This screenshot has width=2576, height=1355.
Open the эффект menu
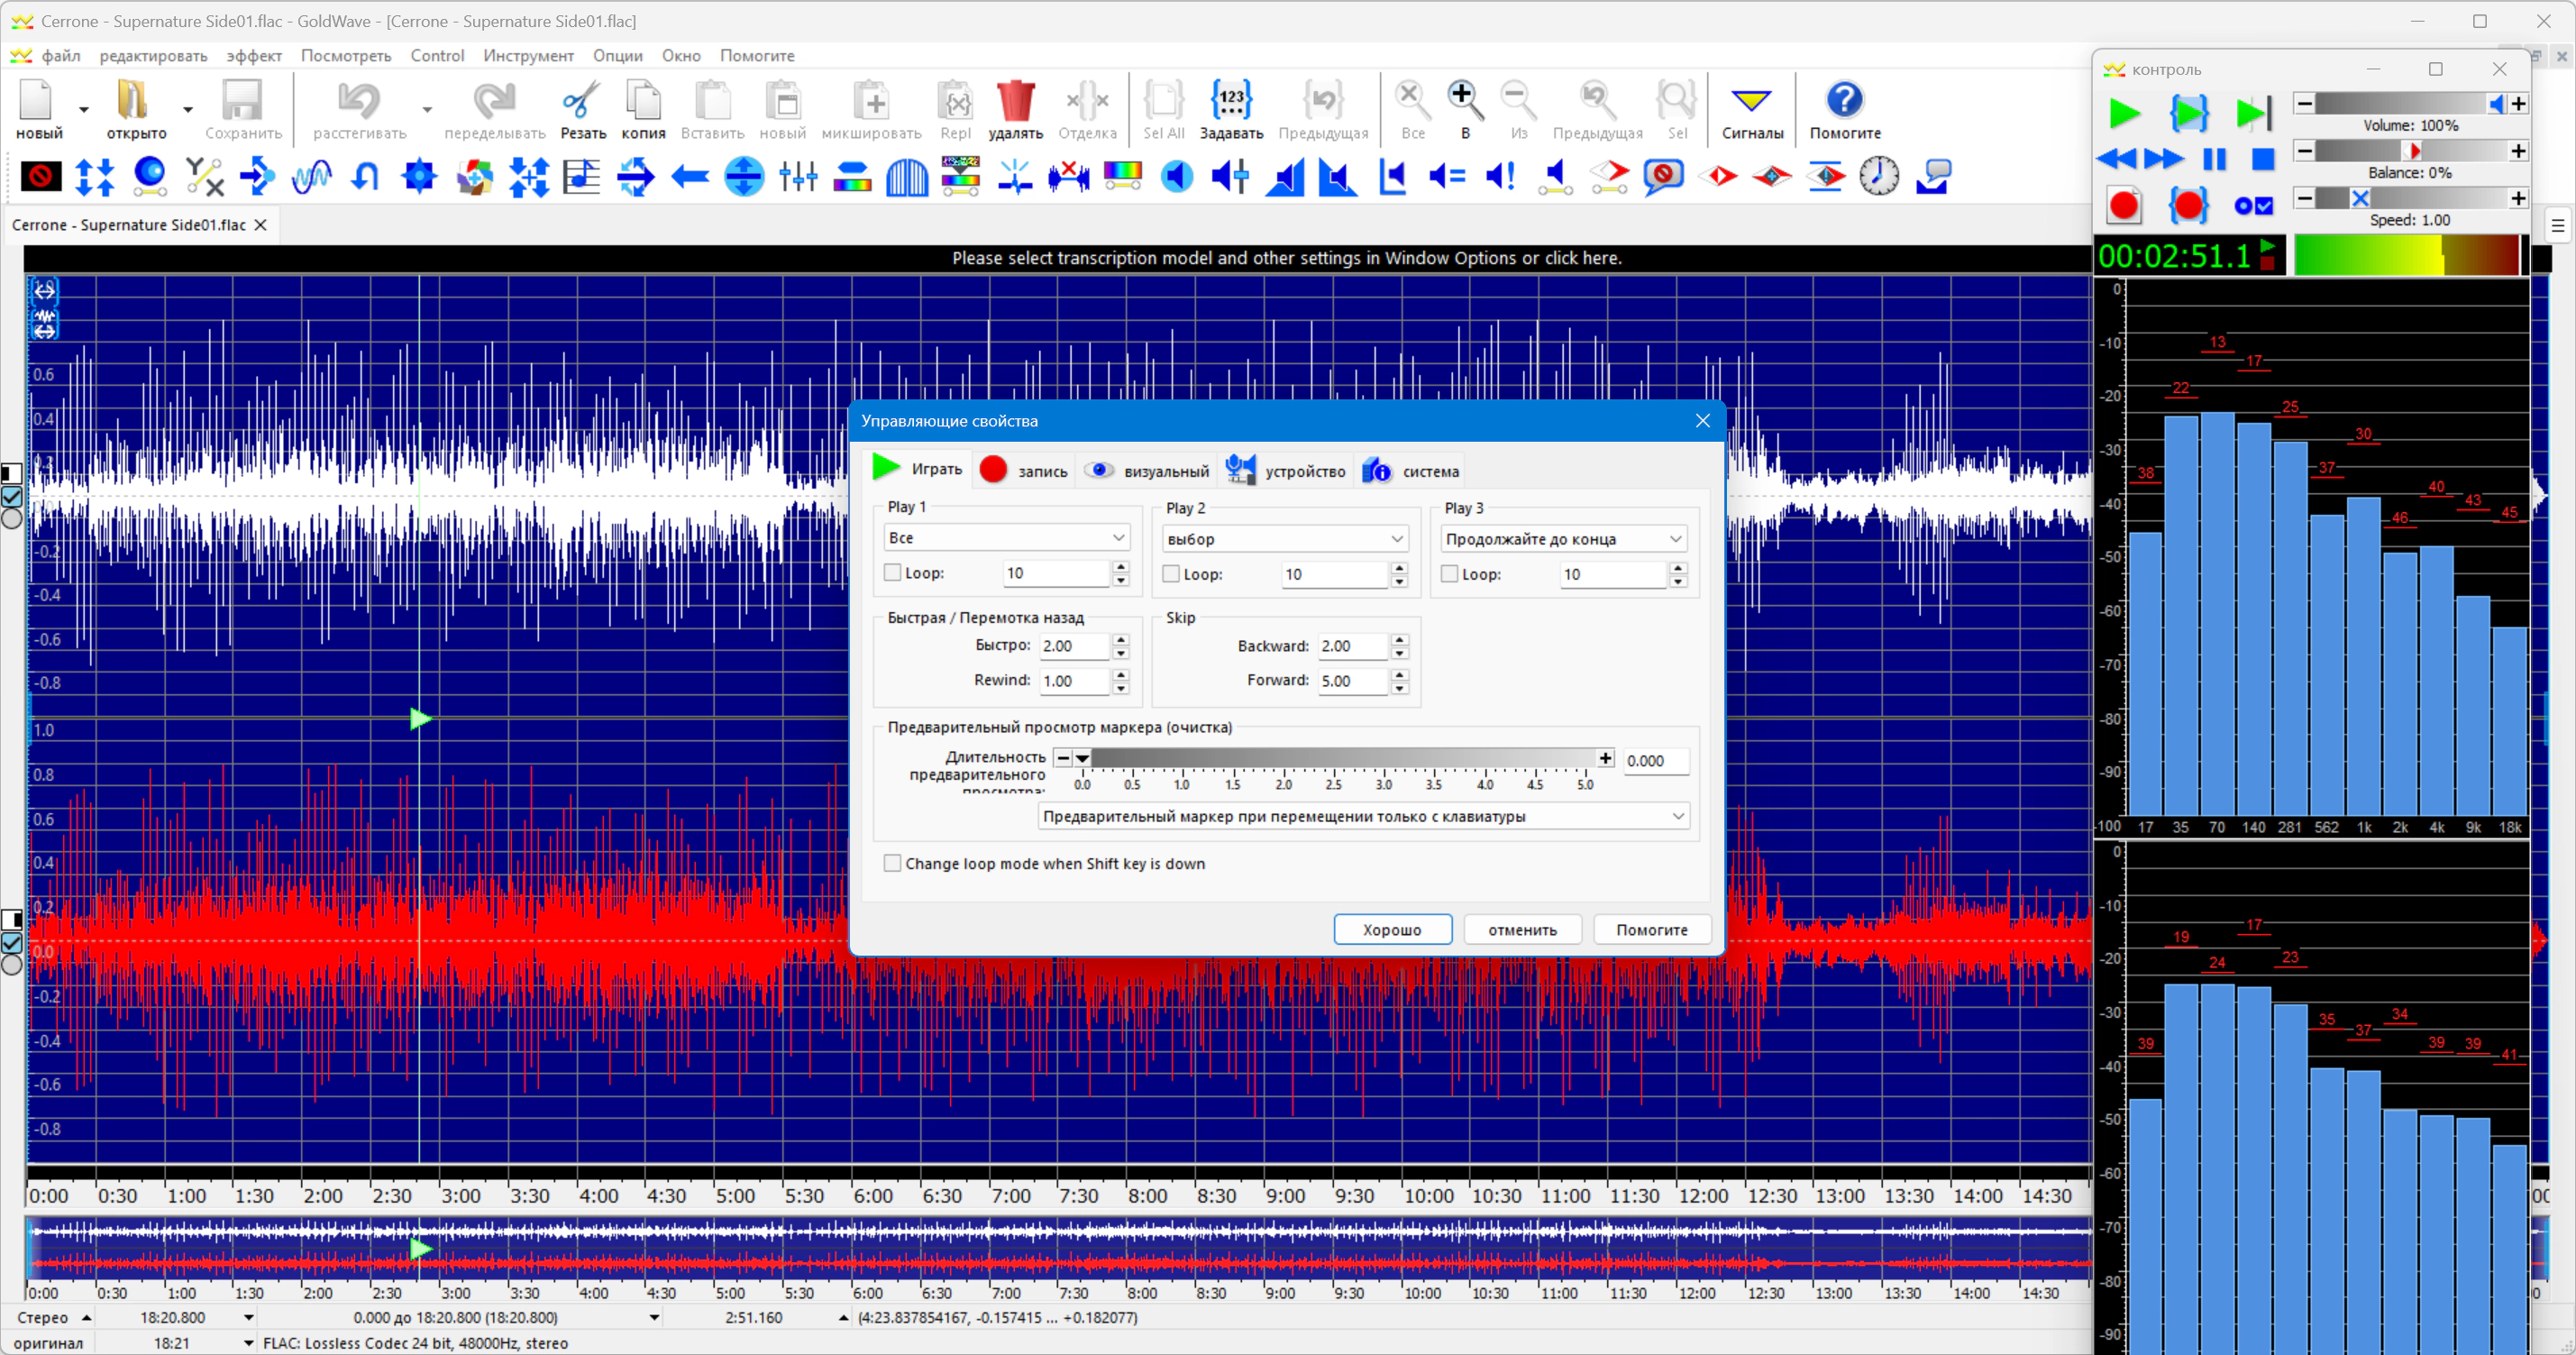coord(254,56)
